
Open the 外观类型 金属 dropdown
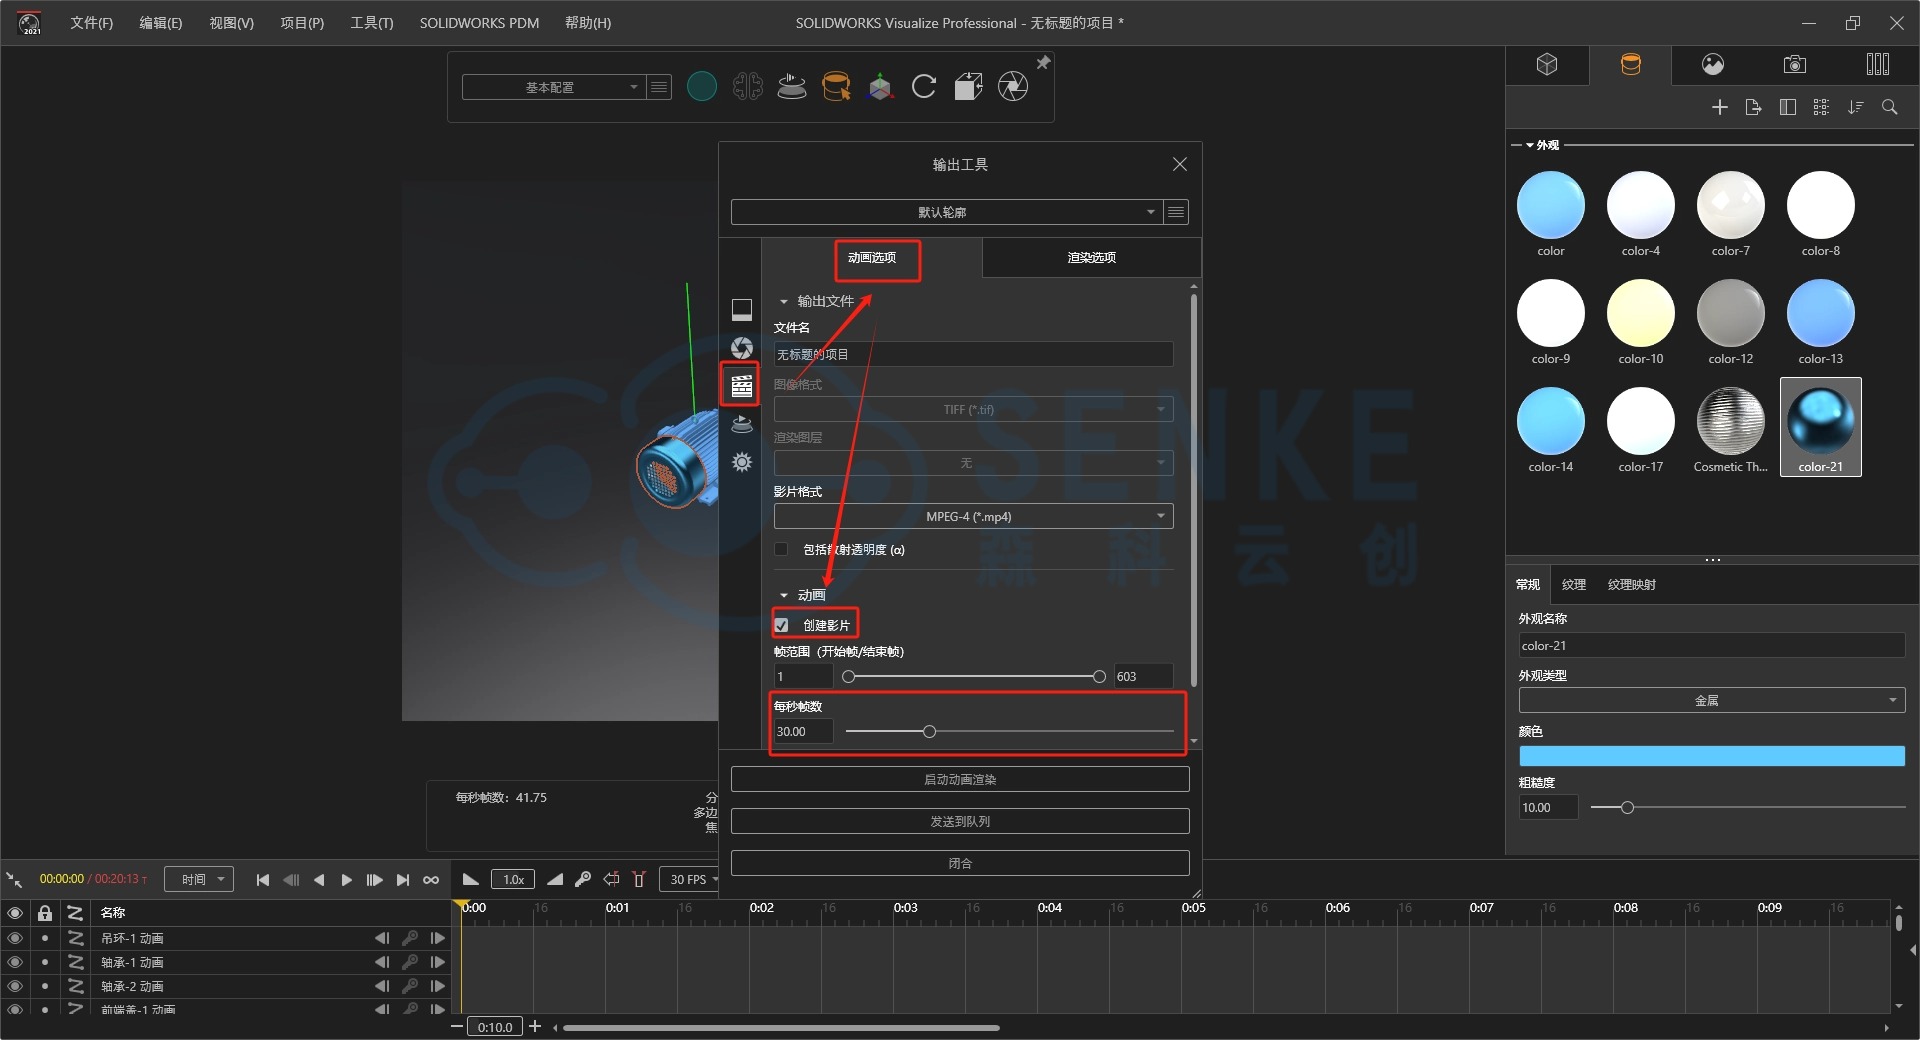(x=1711, y=700)
